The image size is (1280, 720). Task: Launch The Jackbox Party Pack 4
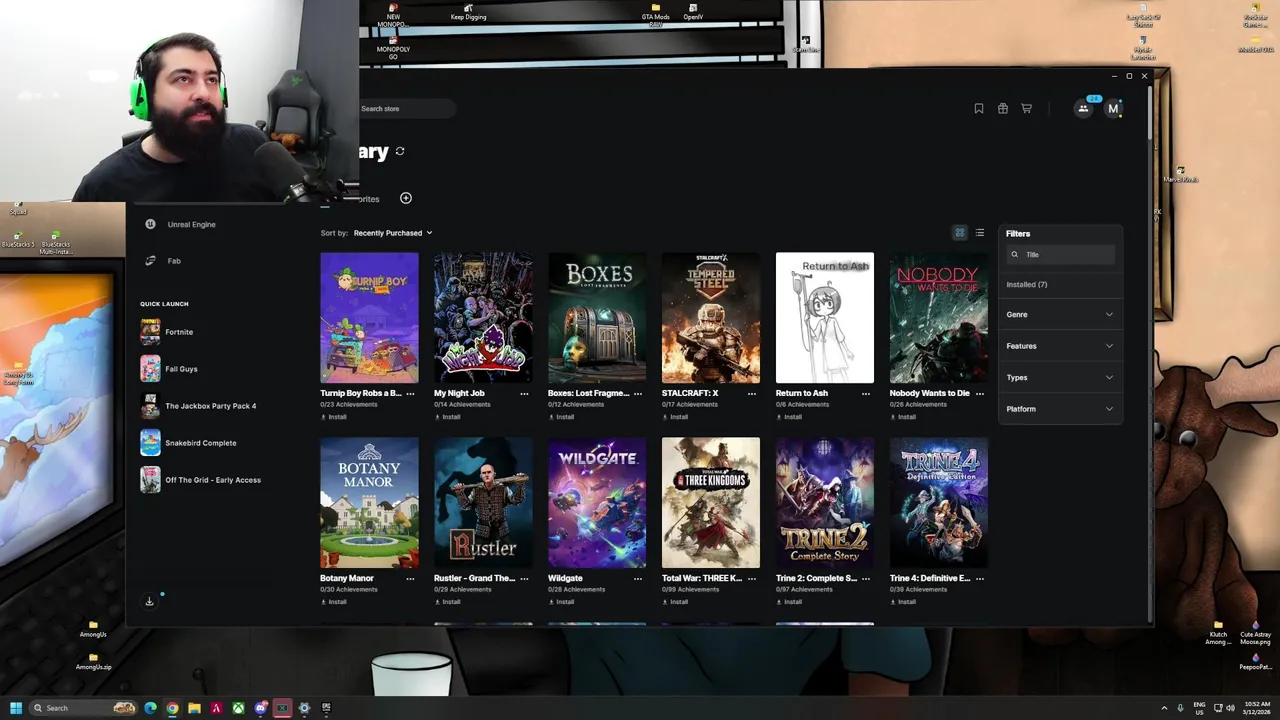point(199,406)
